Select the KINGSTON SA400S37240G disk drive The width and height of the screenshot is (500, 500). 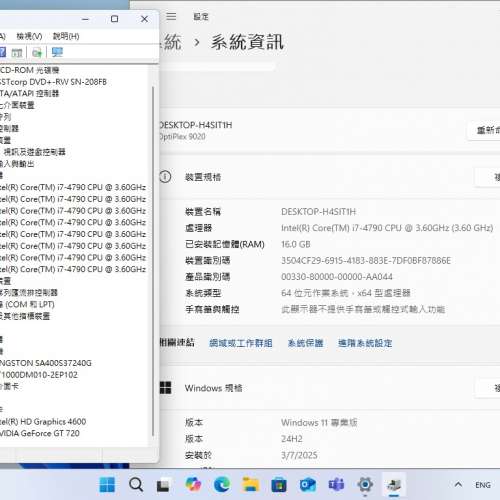tap(46, 363)
